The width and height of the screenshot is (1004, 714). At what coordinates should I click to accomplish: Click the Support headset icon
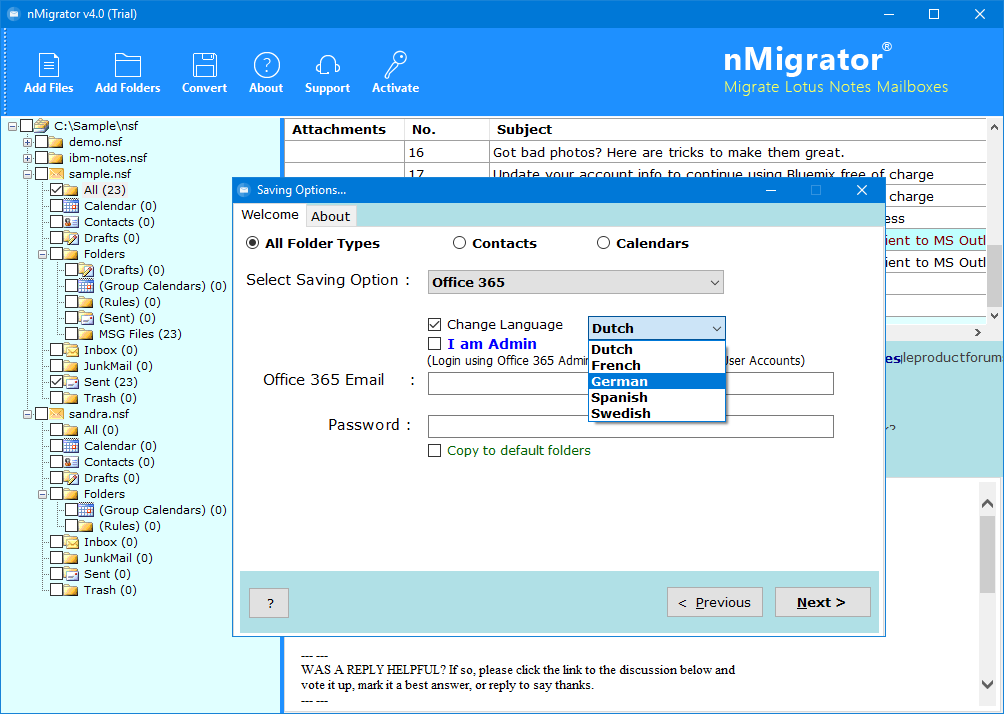pos(327,65)
